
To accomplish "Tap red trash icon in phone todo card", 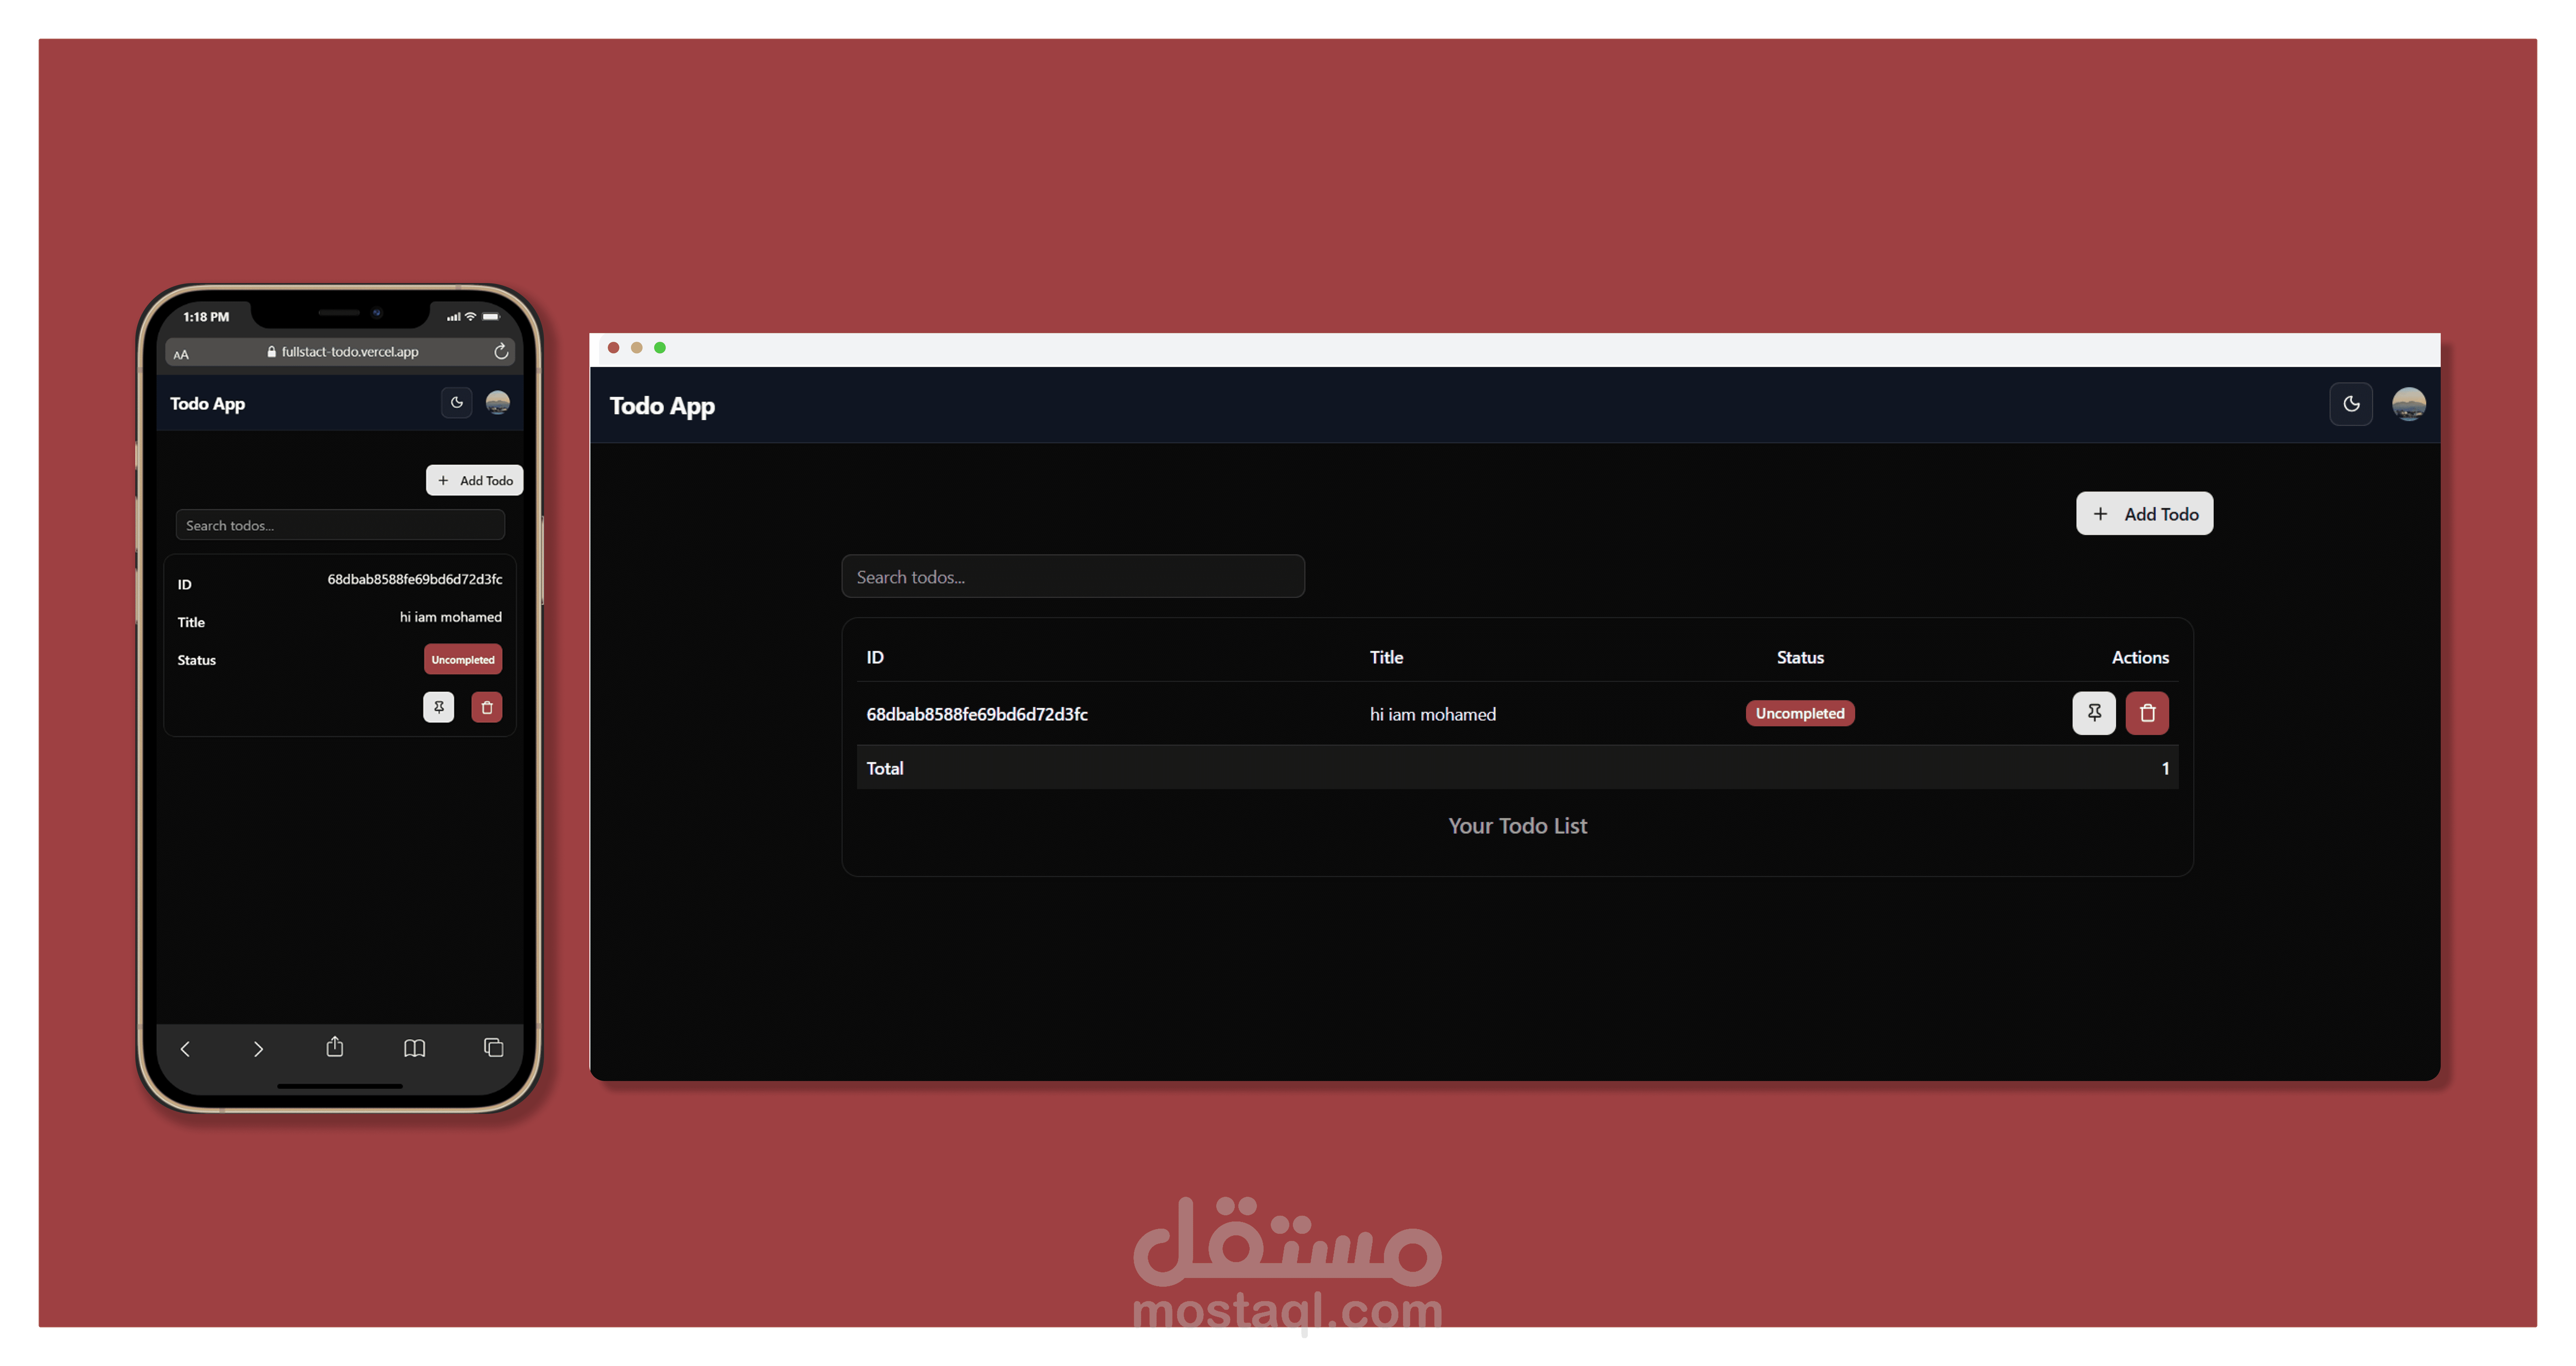I will coord(487,707).
